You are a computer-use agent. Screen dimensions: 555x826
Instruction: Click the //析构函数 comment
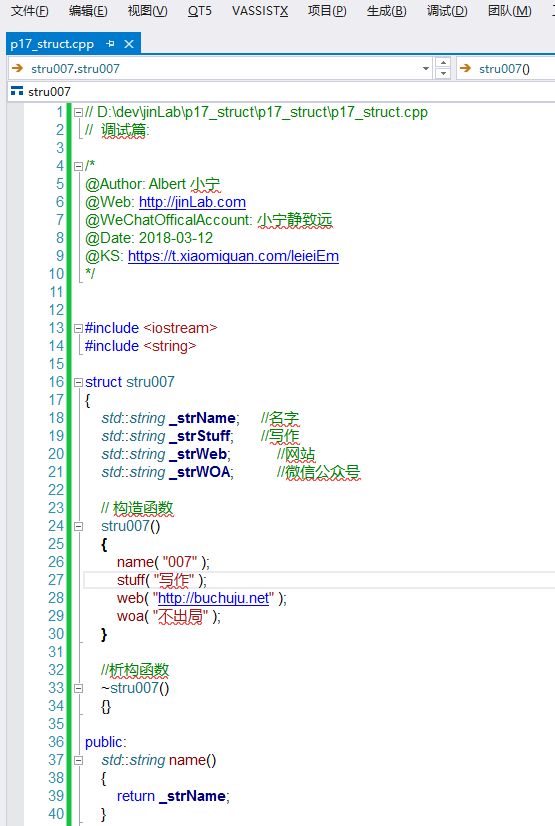[135, 671]
